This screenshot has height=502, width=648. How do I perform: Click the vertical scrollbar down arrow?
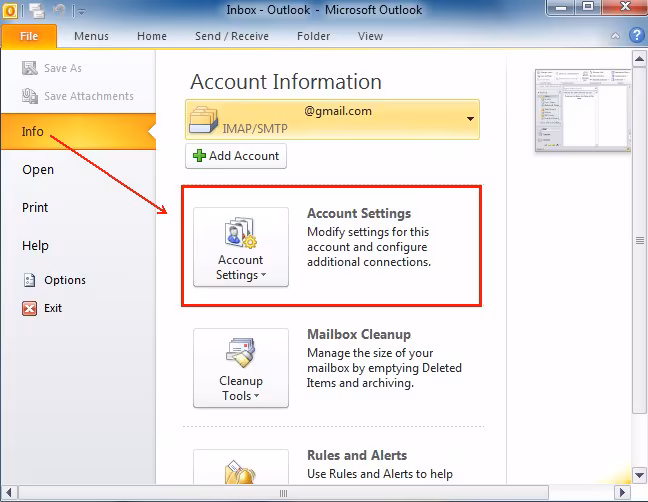pyautogui.click(x=639, y=475)
